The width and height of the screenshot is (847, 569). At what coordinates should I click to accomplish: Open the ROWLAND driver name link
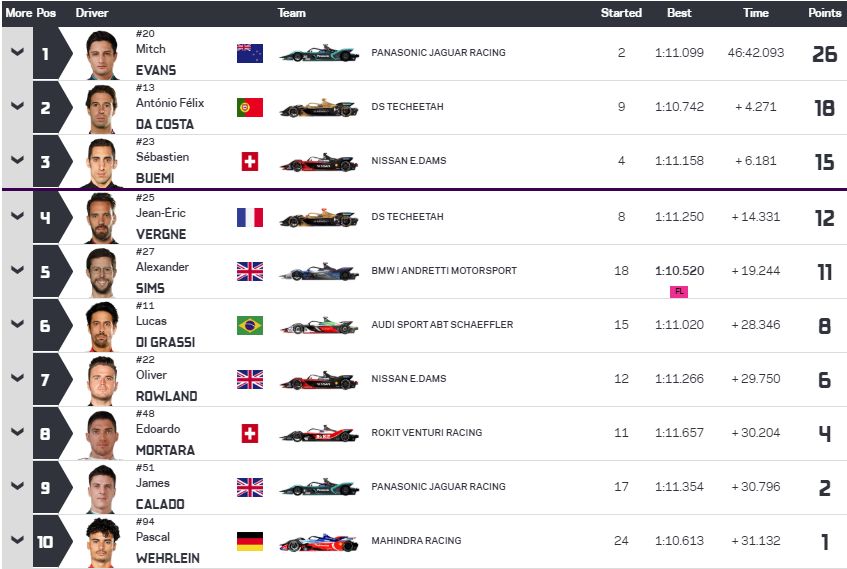166,396
